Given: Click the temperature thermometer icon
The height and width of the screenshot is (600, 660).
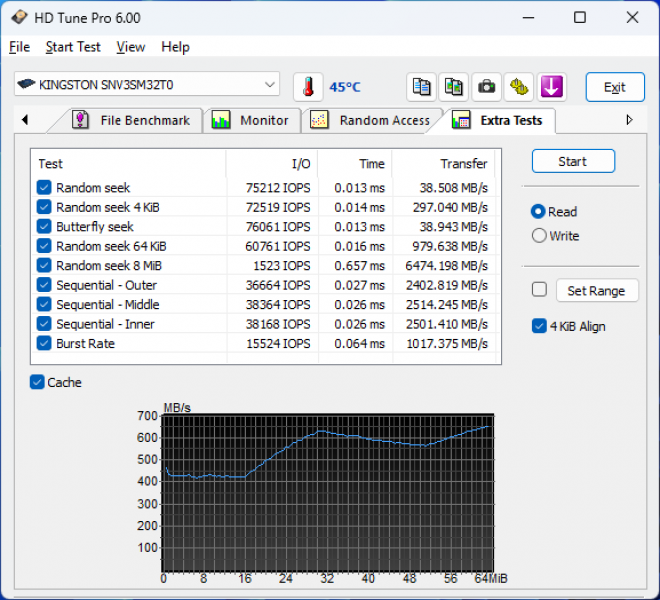Looking at the screenshot, I should pos(308,87).
